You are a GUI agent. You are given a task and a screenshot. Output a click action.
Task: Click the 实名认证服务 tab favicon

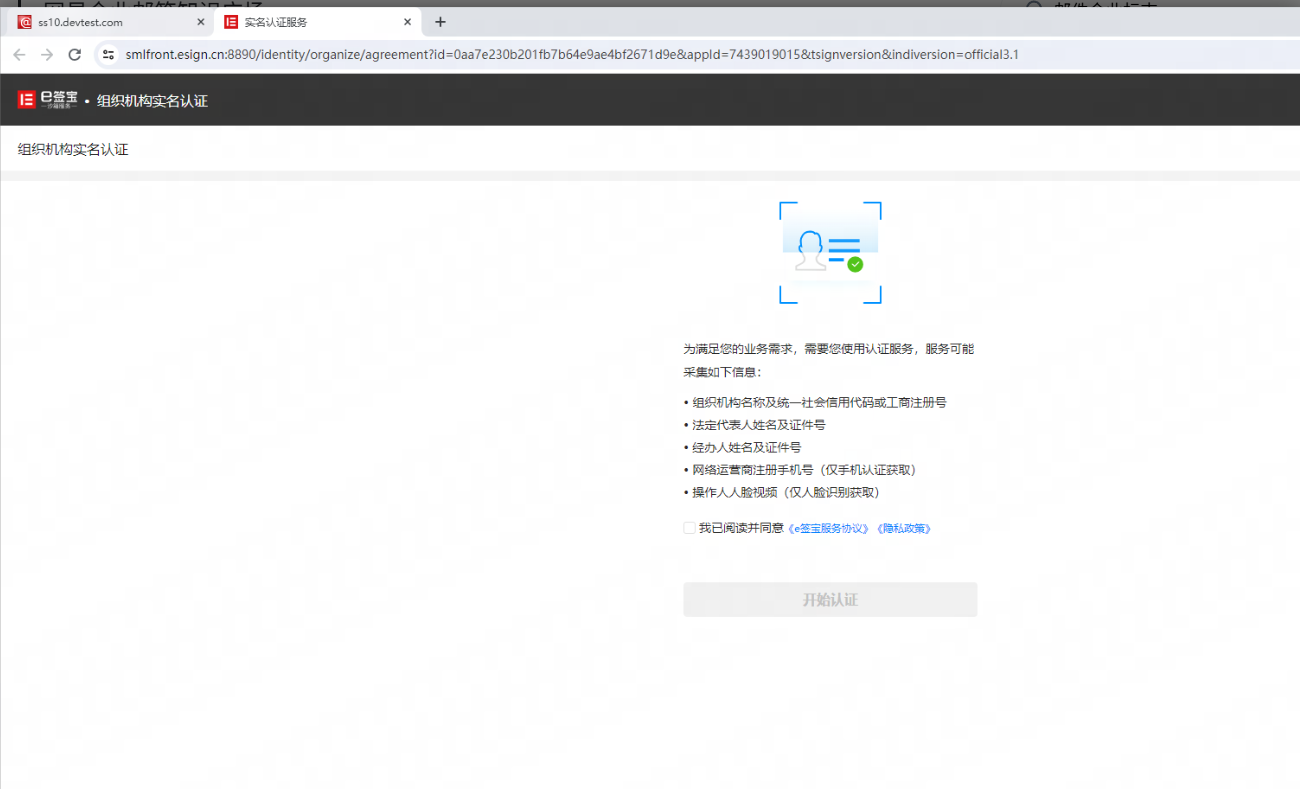(x=231, y=22)
